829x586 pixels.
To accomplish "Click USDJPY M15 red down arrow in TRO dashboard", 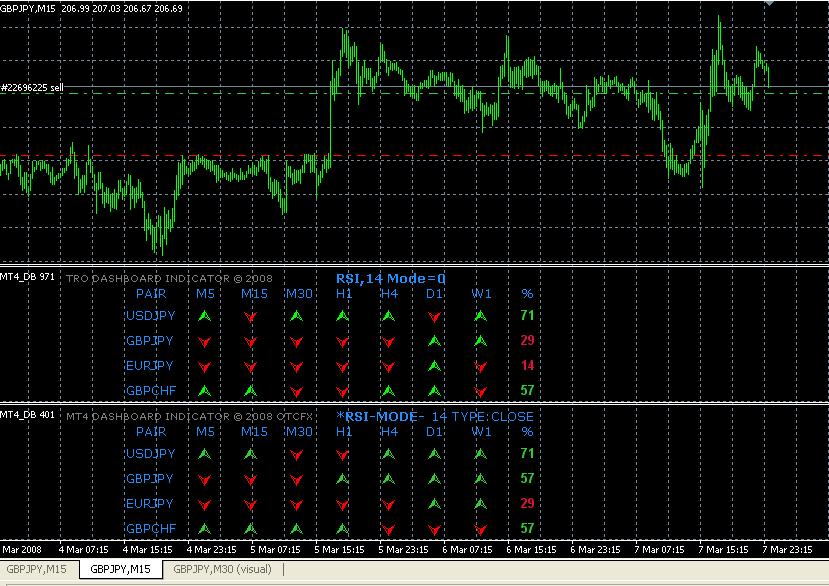I will coord(251,317).
